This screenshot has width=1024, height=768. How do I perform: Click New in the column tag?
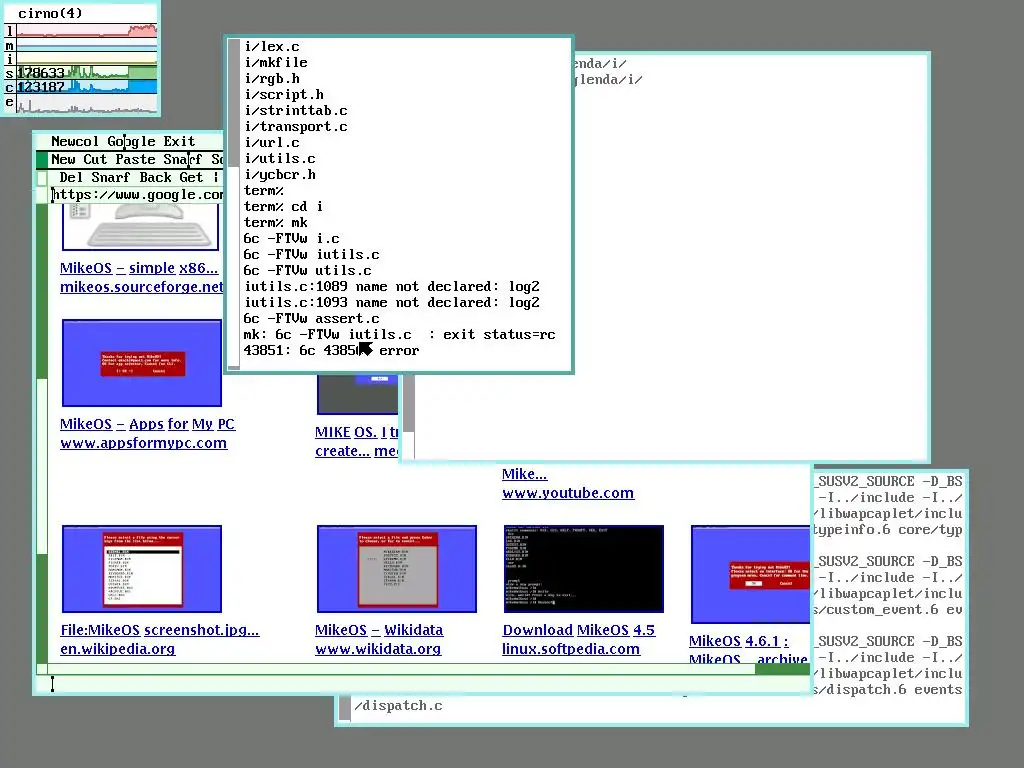[63, 159]
